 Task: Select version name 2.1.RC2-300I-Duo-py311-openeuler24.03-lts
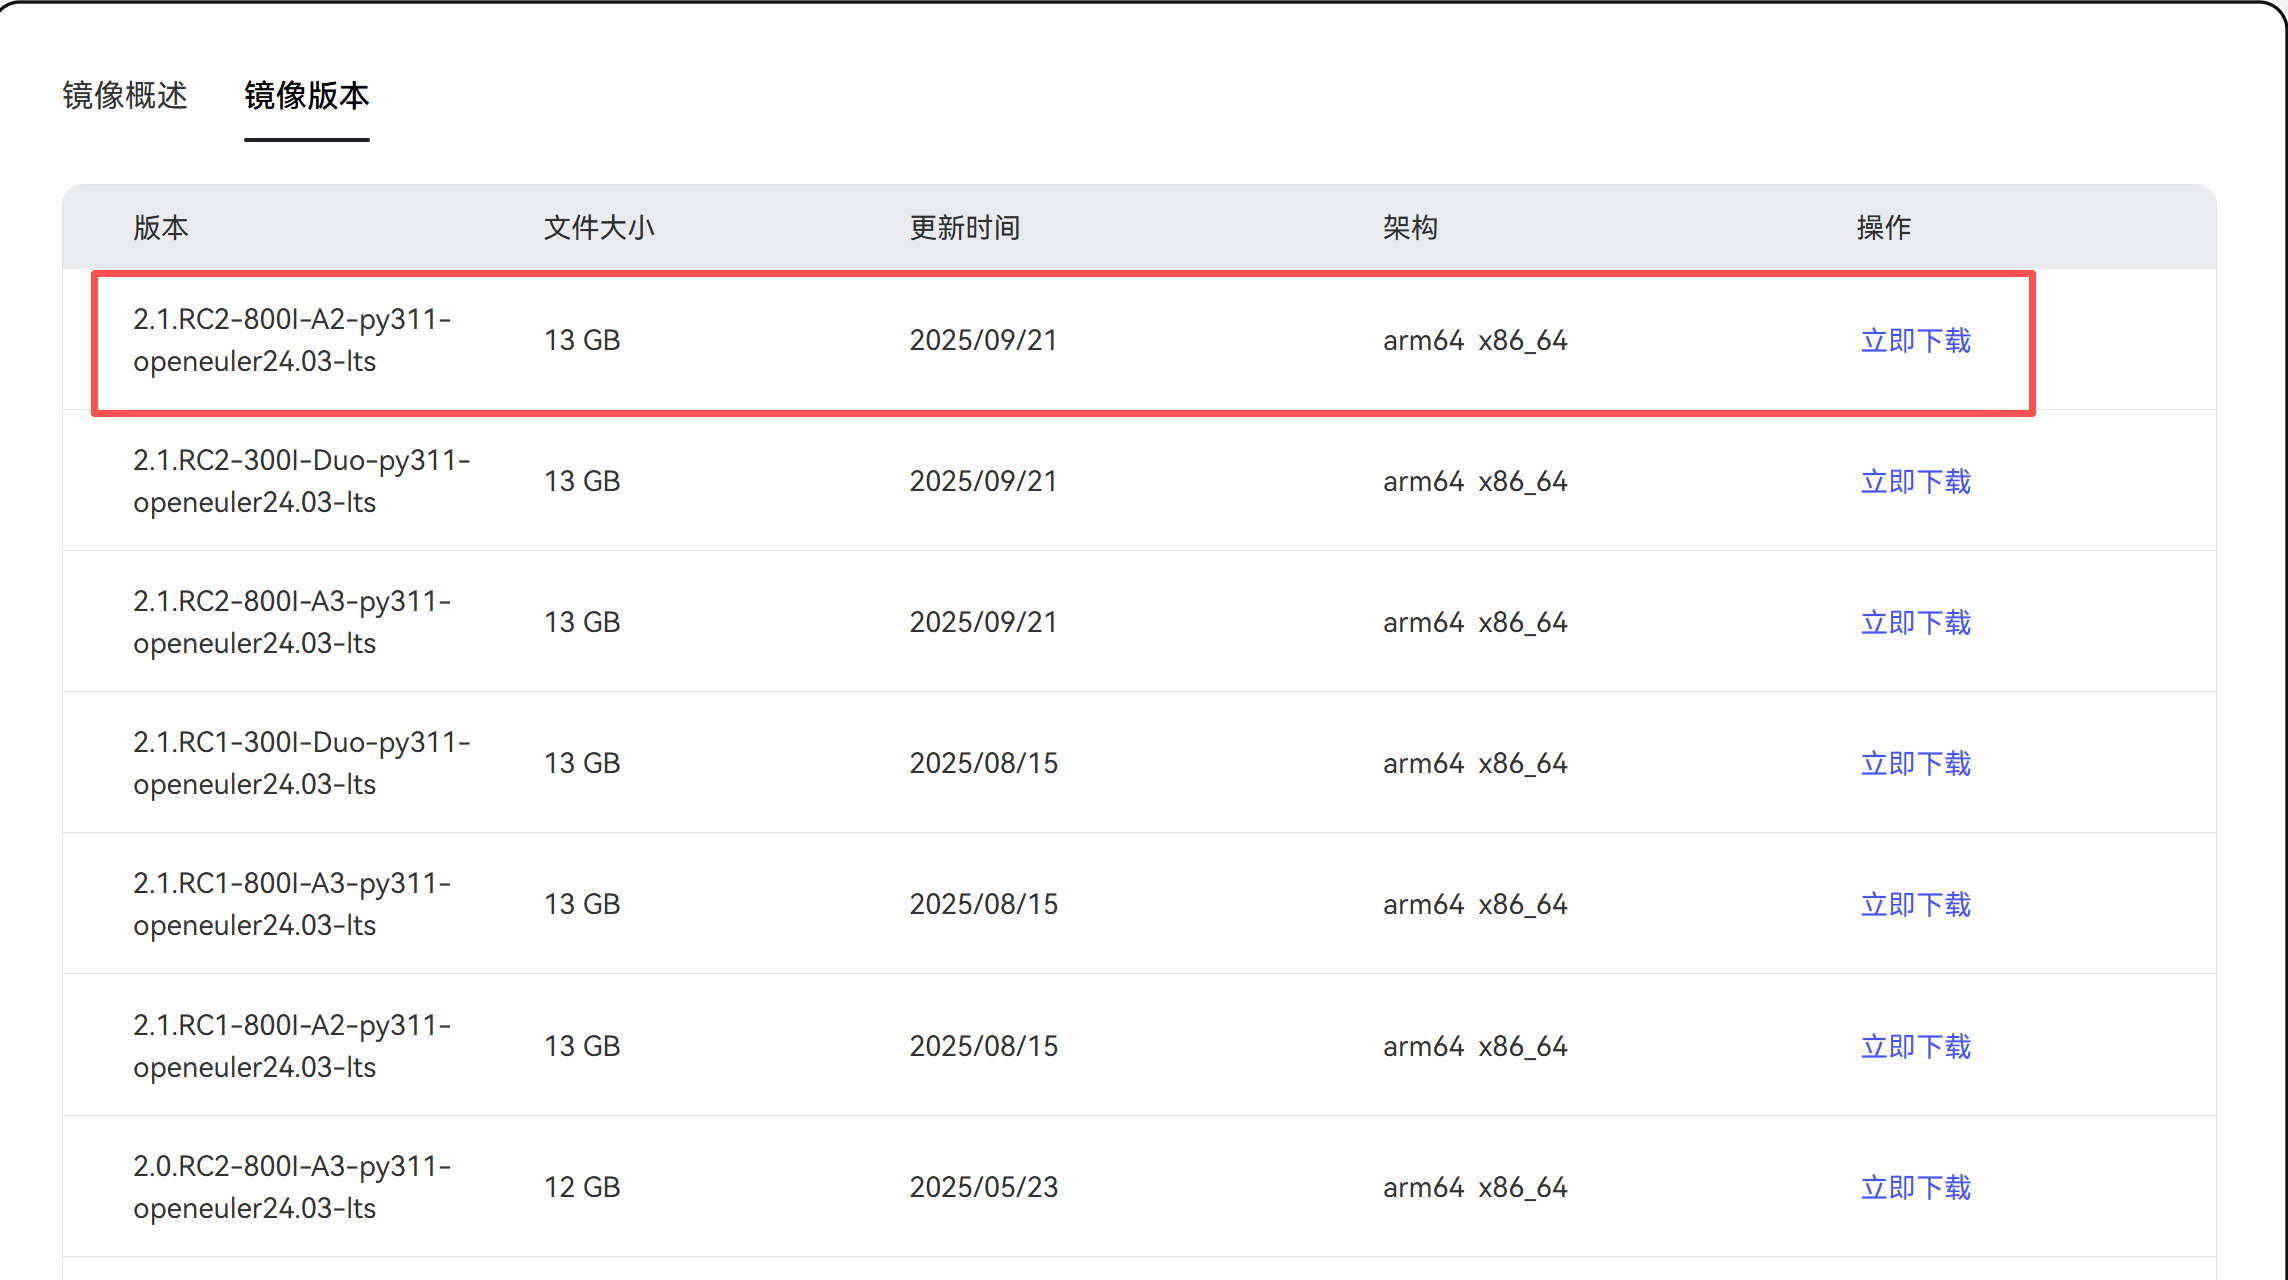pyautogui.click(x=301, y=481)
